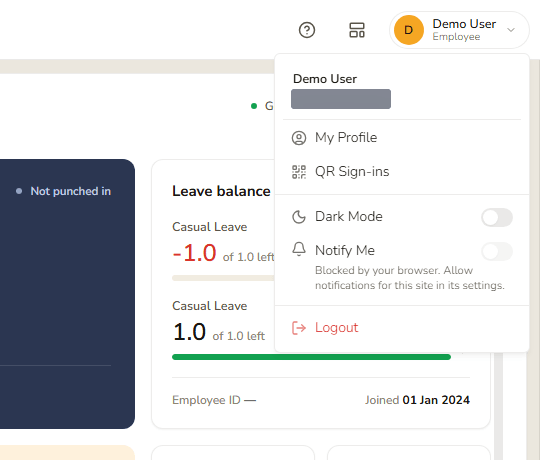Viewport: 540px width, 460px height.
Task: Collapse the Demo User account dropdown chevron
Action: click(x=511, y=30)
